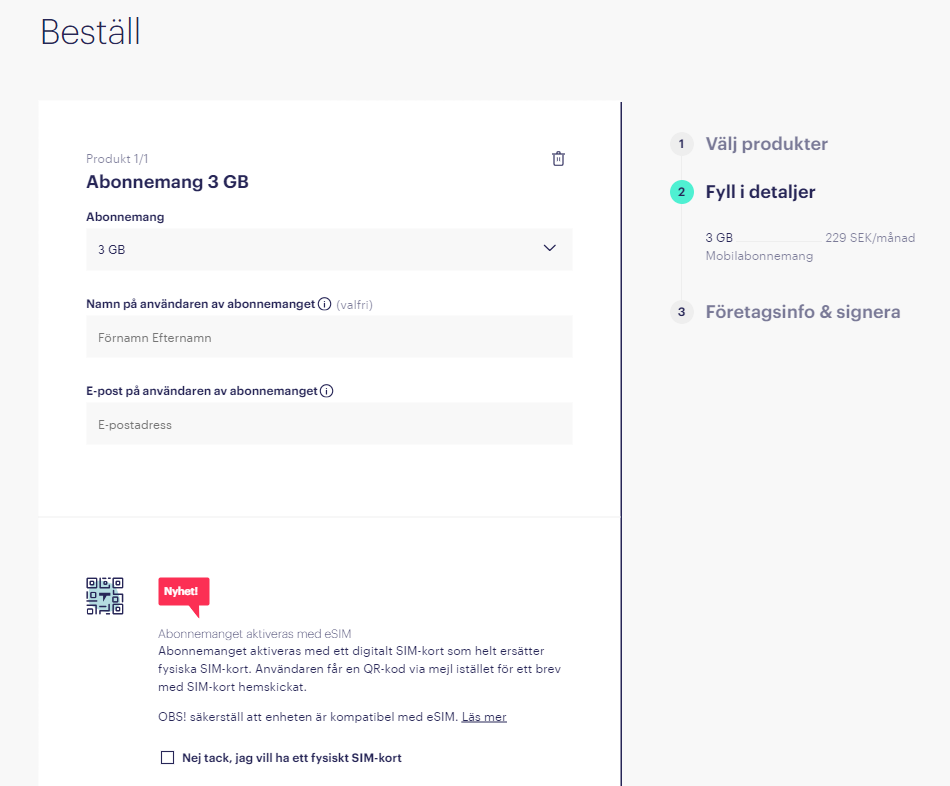The height and width of the screenshot is (786, 950).
Task: Select step 2 Fyll i detaljer
Action: (x=760, y=192)
